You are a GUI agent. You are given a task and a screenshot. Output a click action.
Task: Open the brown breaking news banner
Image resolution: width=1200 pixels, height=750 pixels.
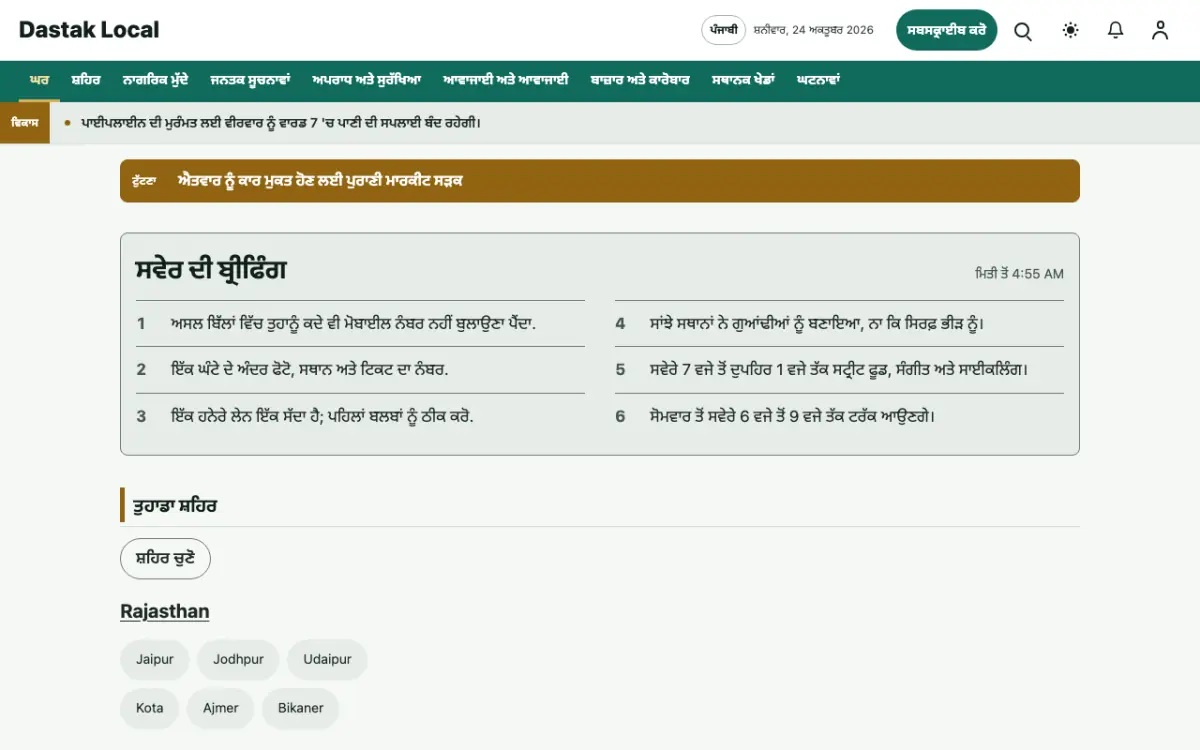coord(600,181)
